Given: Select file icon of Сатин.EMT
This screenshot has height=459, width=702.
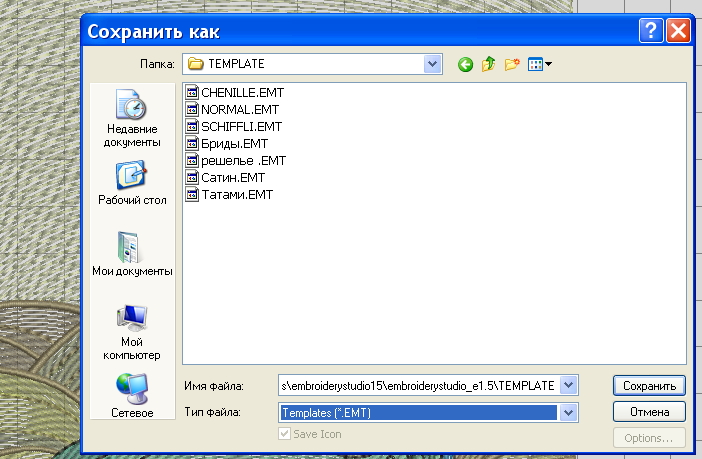Looking at the screenshot, I should point(192,177).
